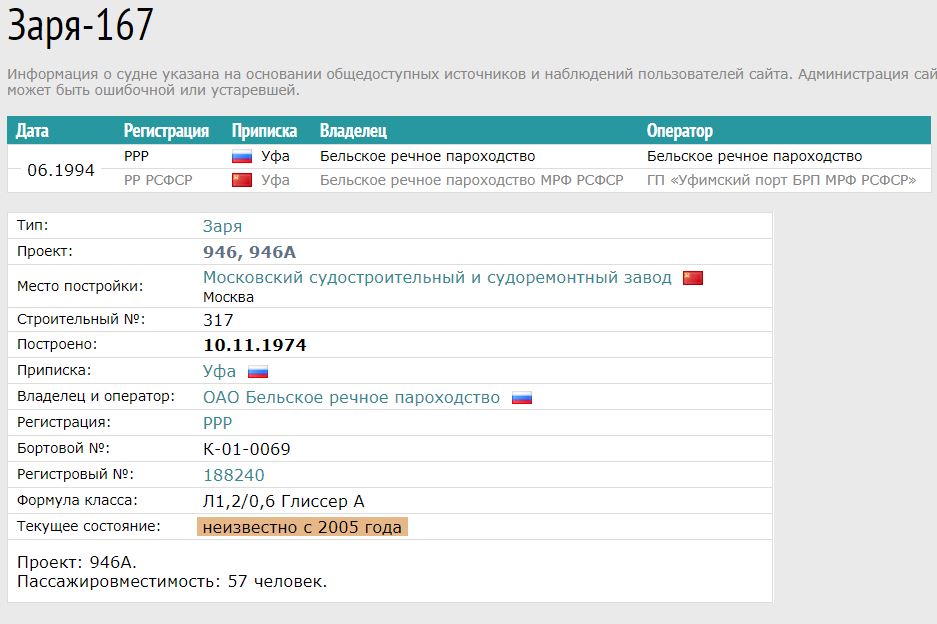Click Soviet flag in РР РСФСР row
This screenshot has width=937, height=624.
pos(242,181)
